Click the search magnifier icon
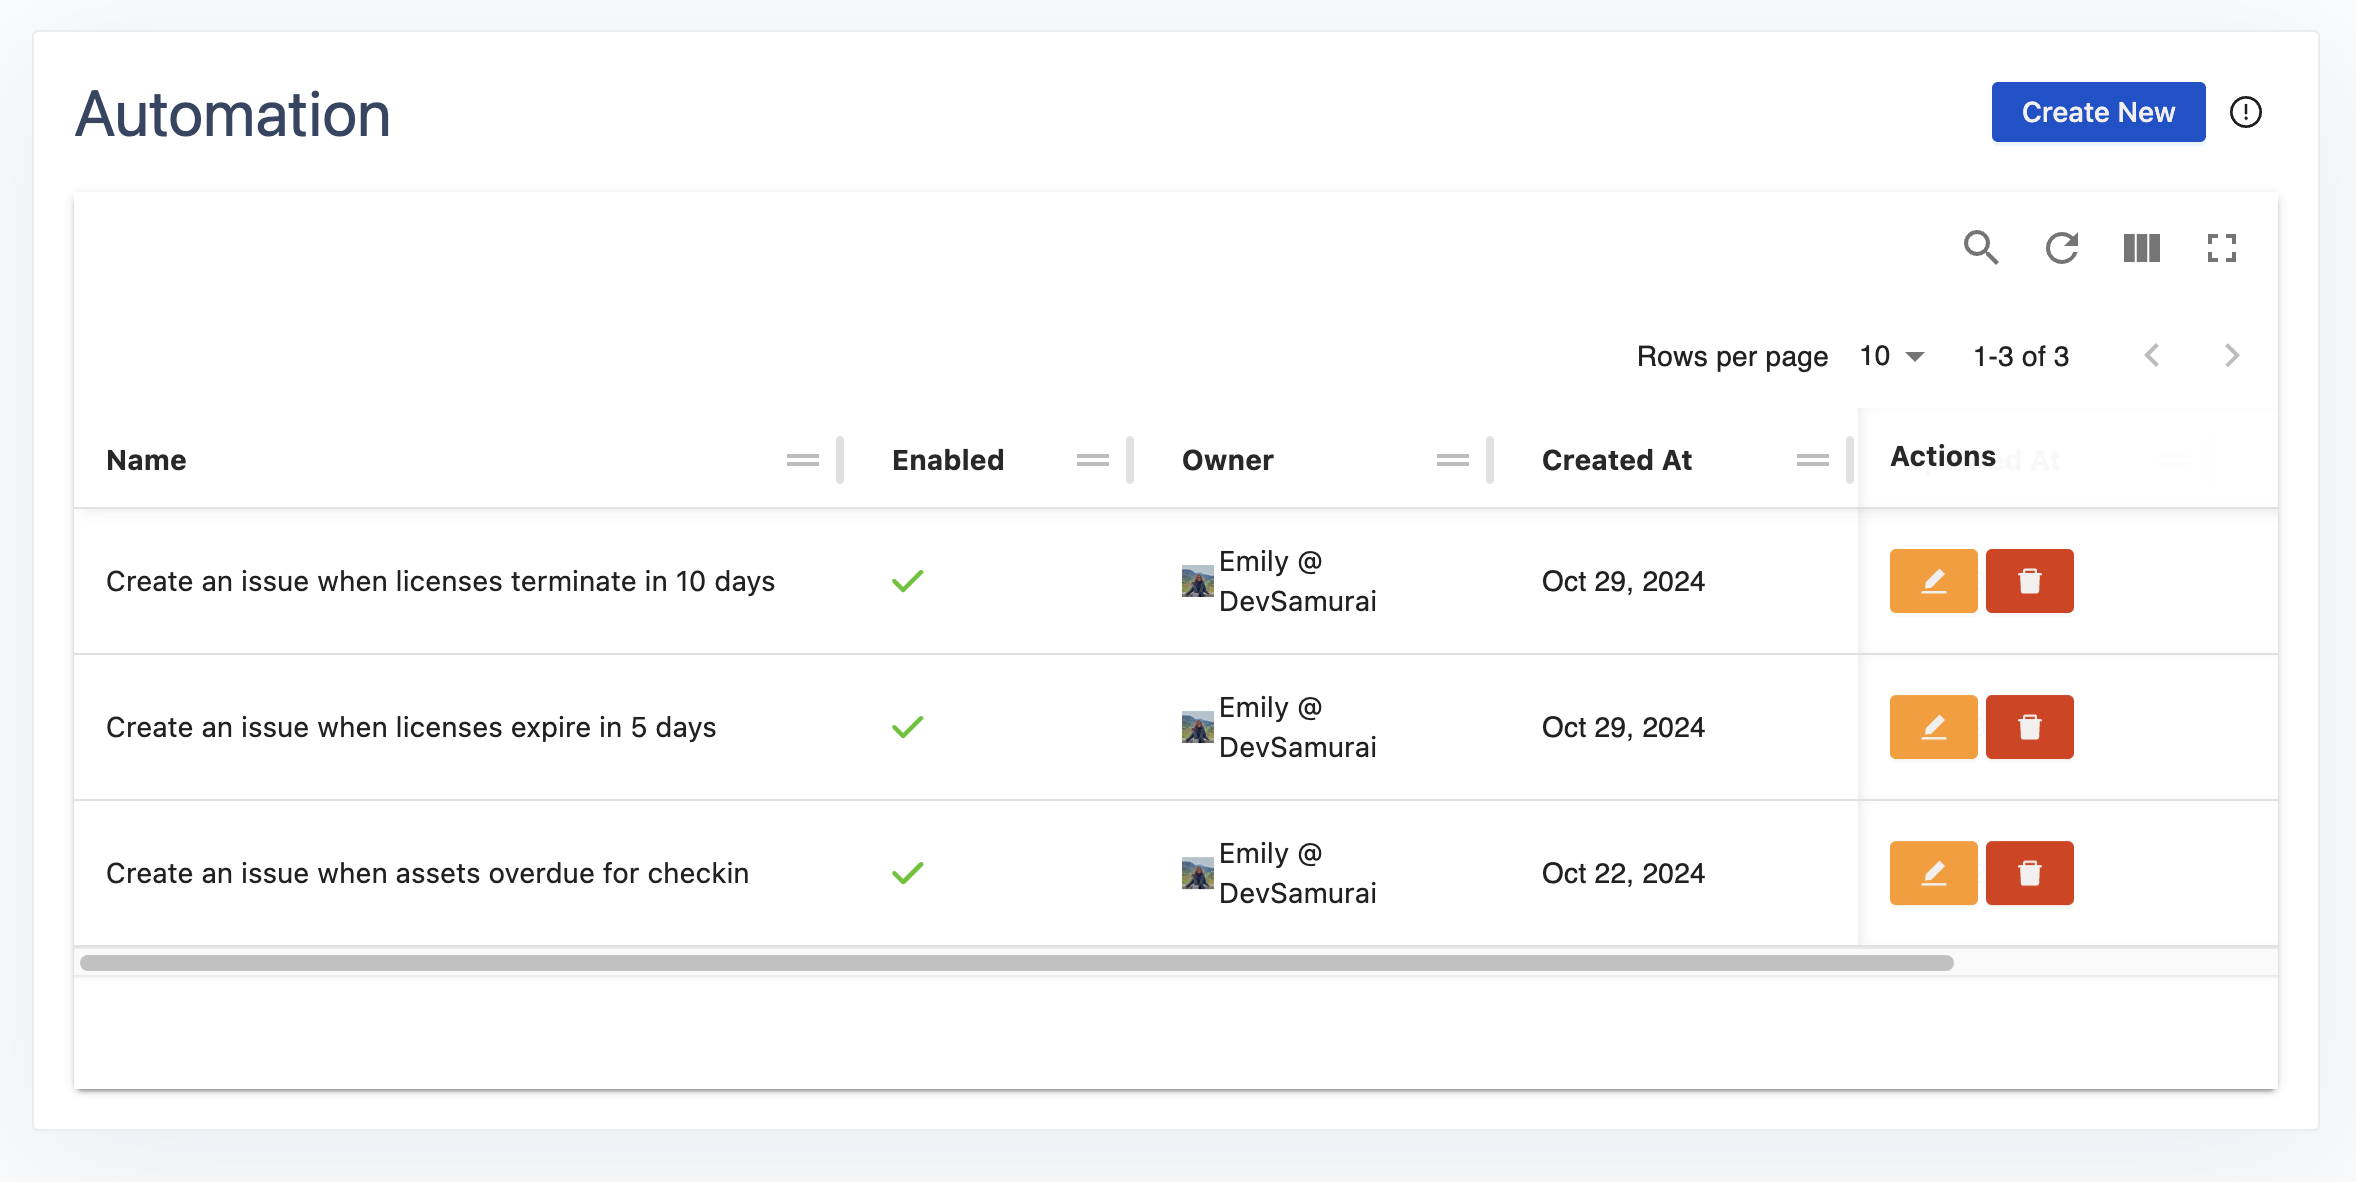Image resolution: width=2356 pixels, height=1182 pixels. tap(1980, 247)
